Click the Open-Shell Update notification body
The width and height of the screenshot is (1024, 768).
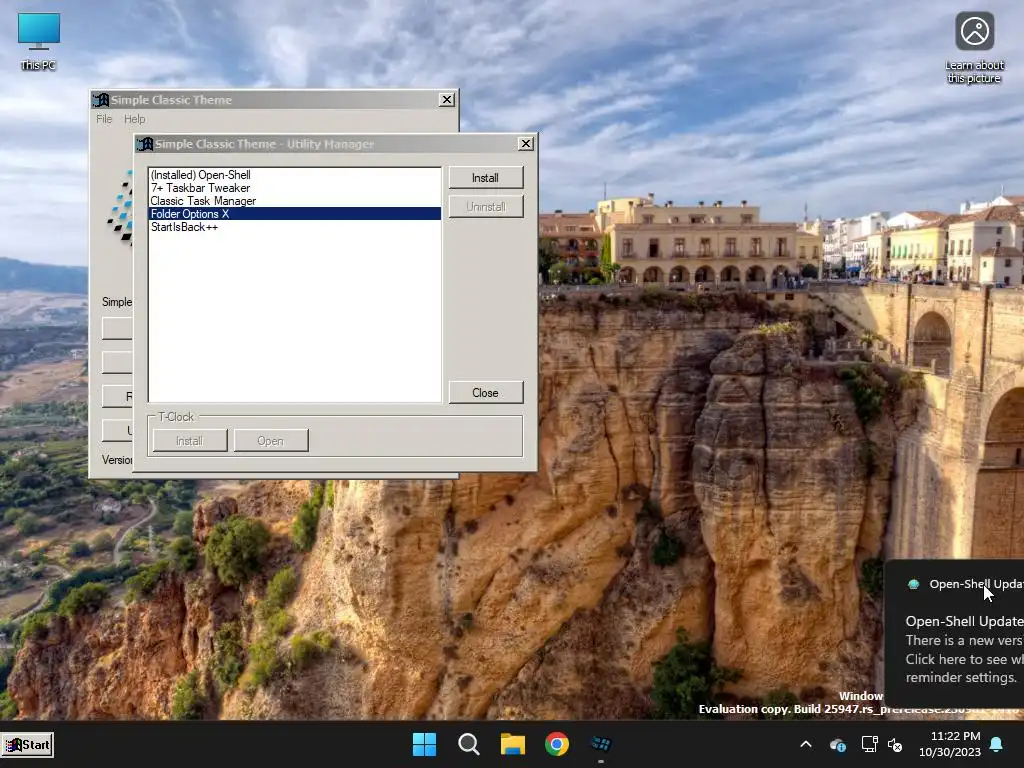964,649
